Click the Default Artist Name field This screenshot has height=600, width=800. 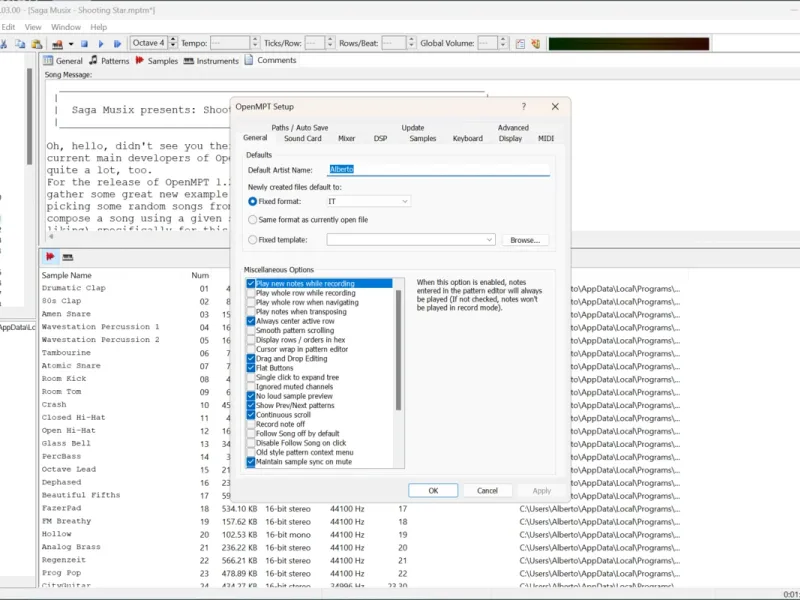point(438,169)
